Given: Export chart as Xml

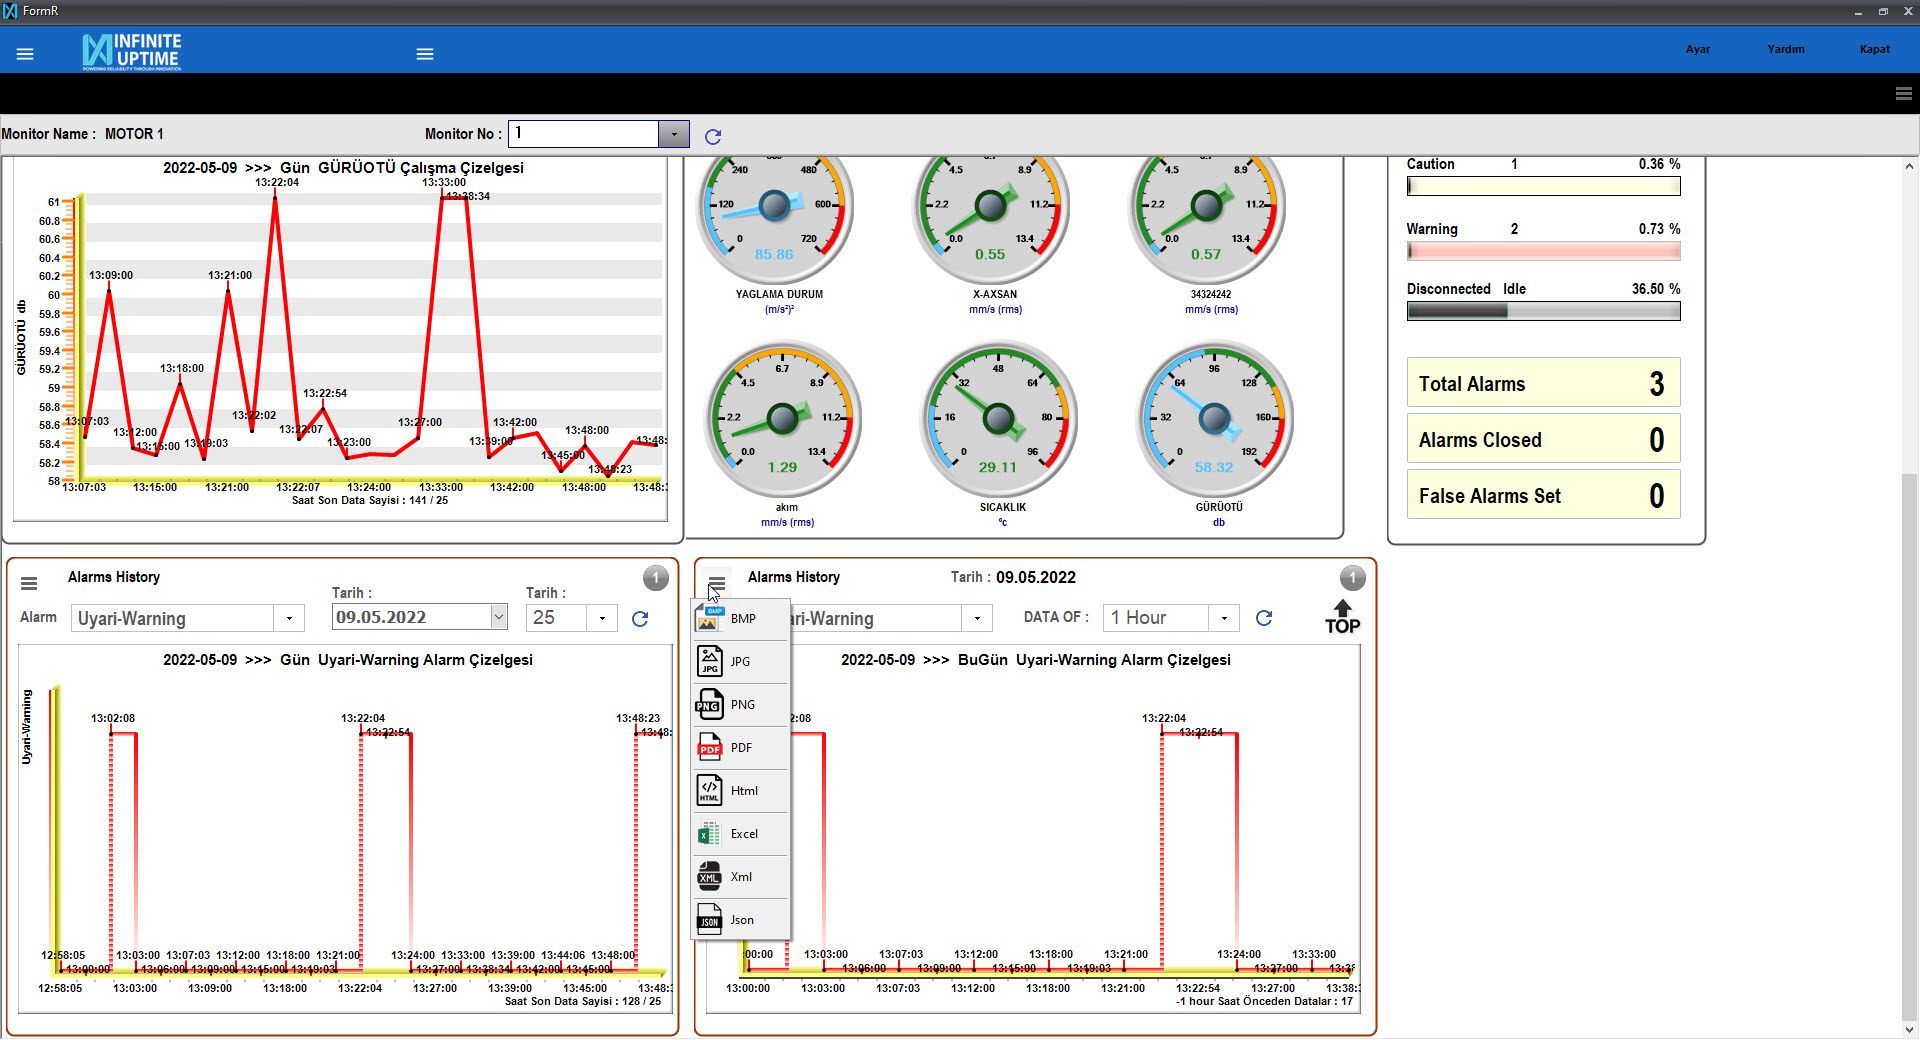Looking at the screenshot, I should pyautogui.click(x=741, y=877).
